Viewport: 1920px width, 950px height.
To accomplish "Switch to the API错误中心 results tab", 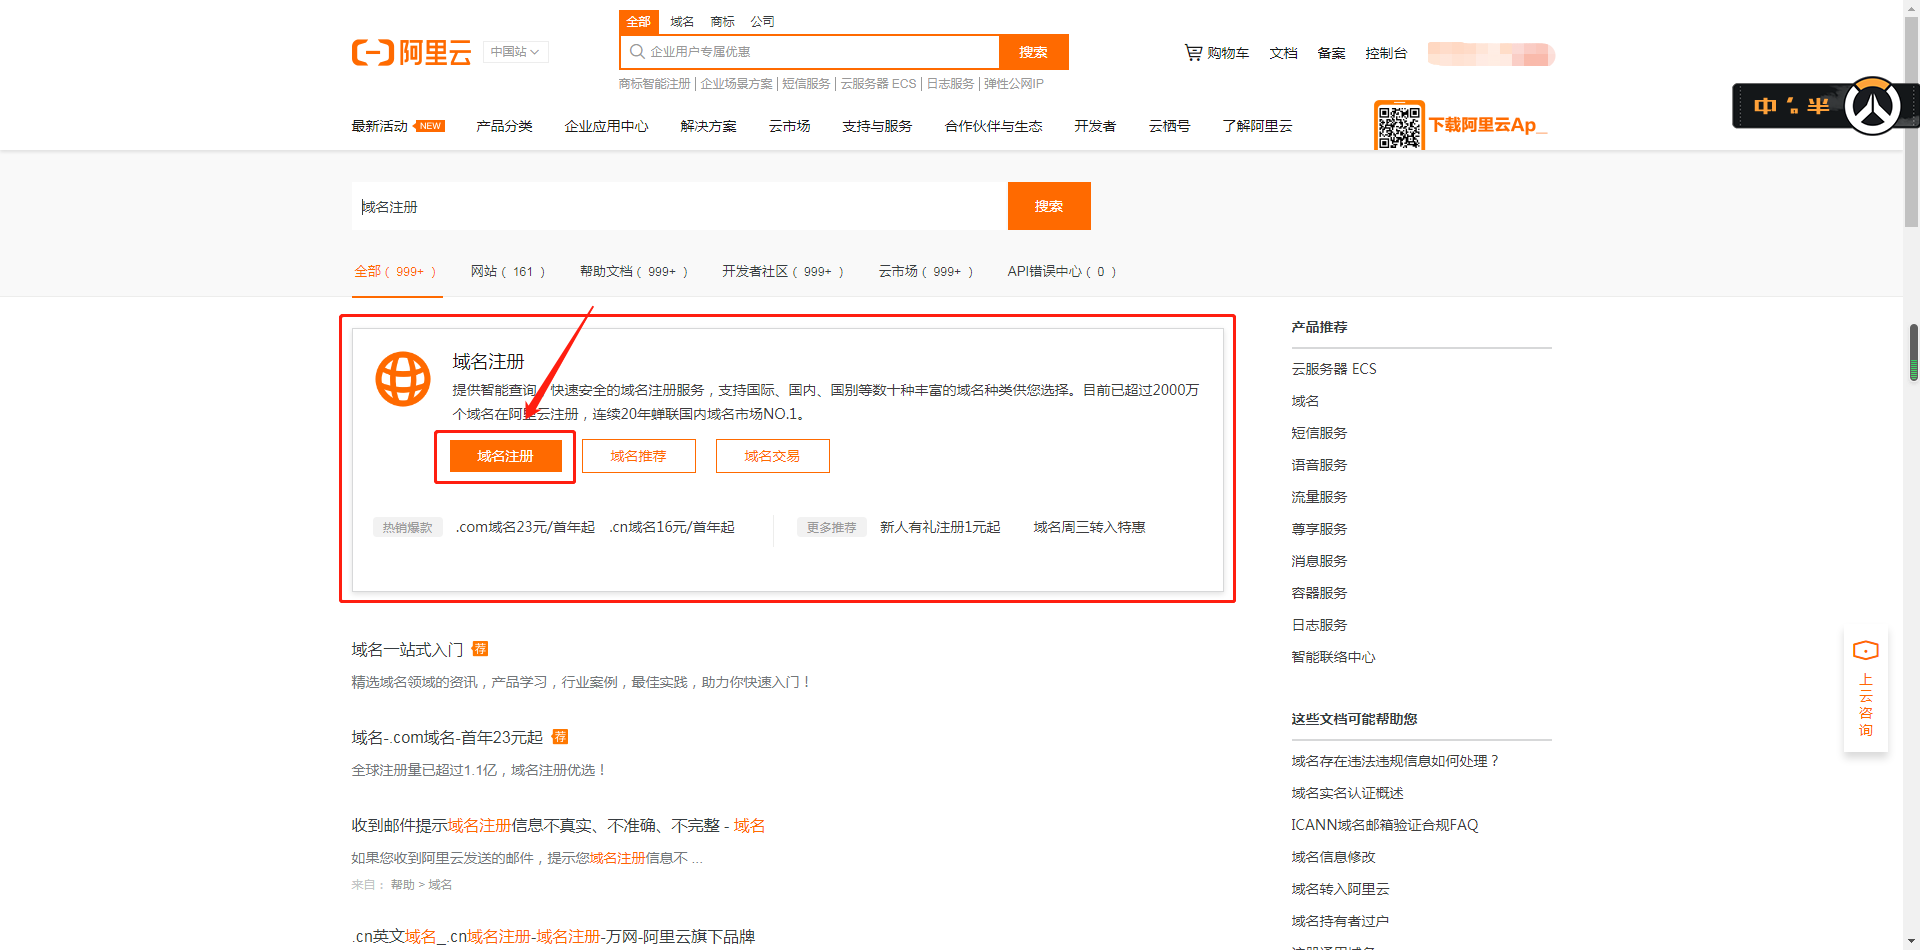I will (1062, 271).
